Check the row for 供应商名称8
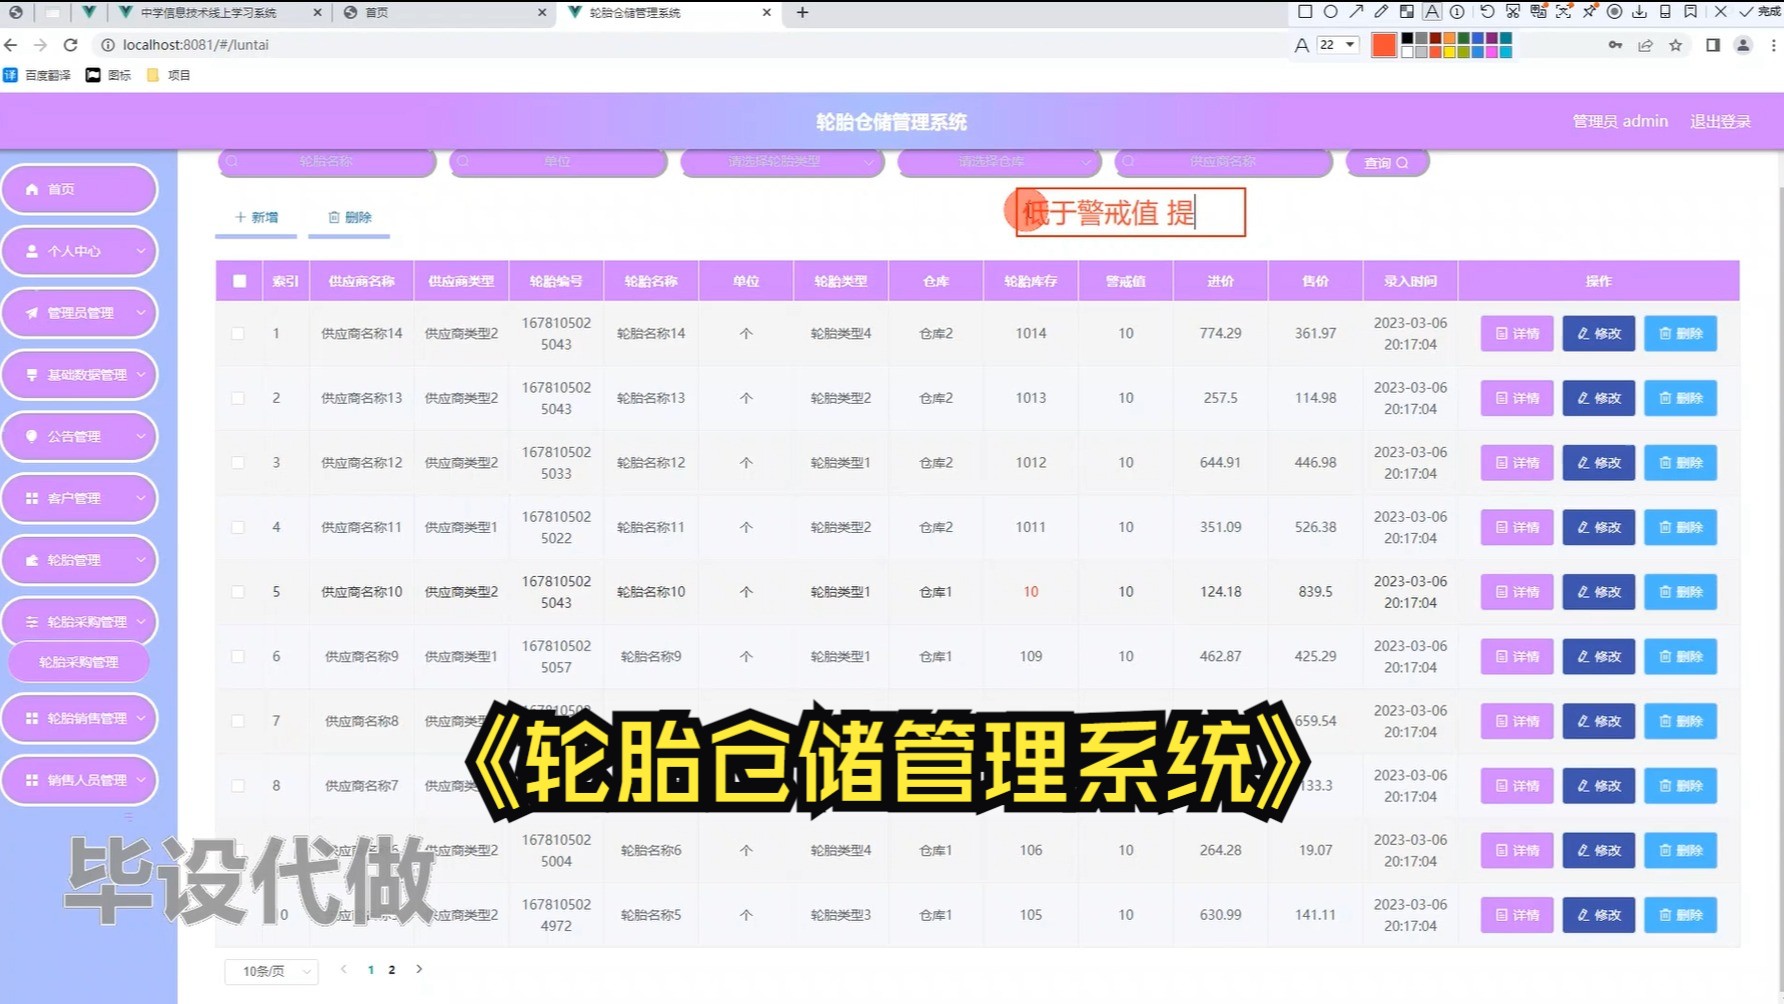This screenshot has width=1784, height=1004. click(238, 721)
